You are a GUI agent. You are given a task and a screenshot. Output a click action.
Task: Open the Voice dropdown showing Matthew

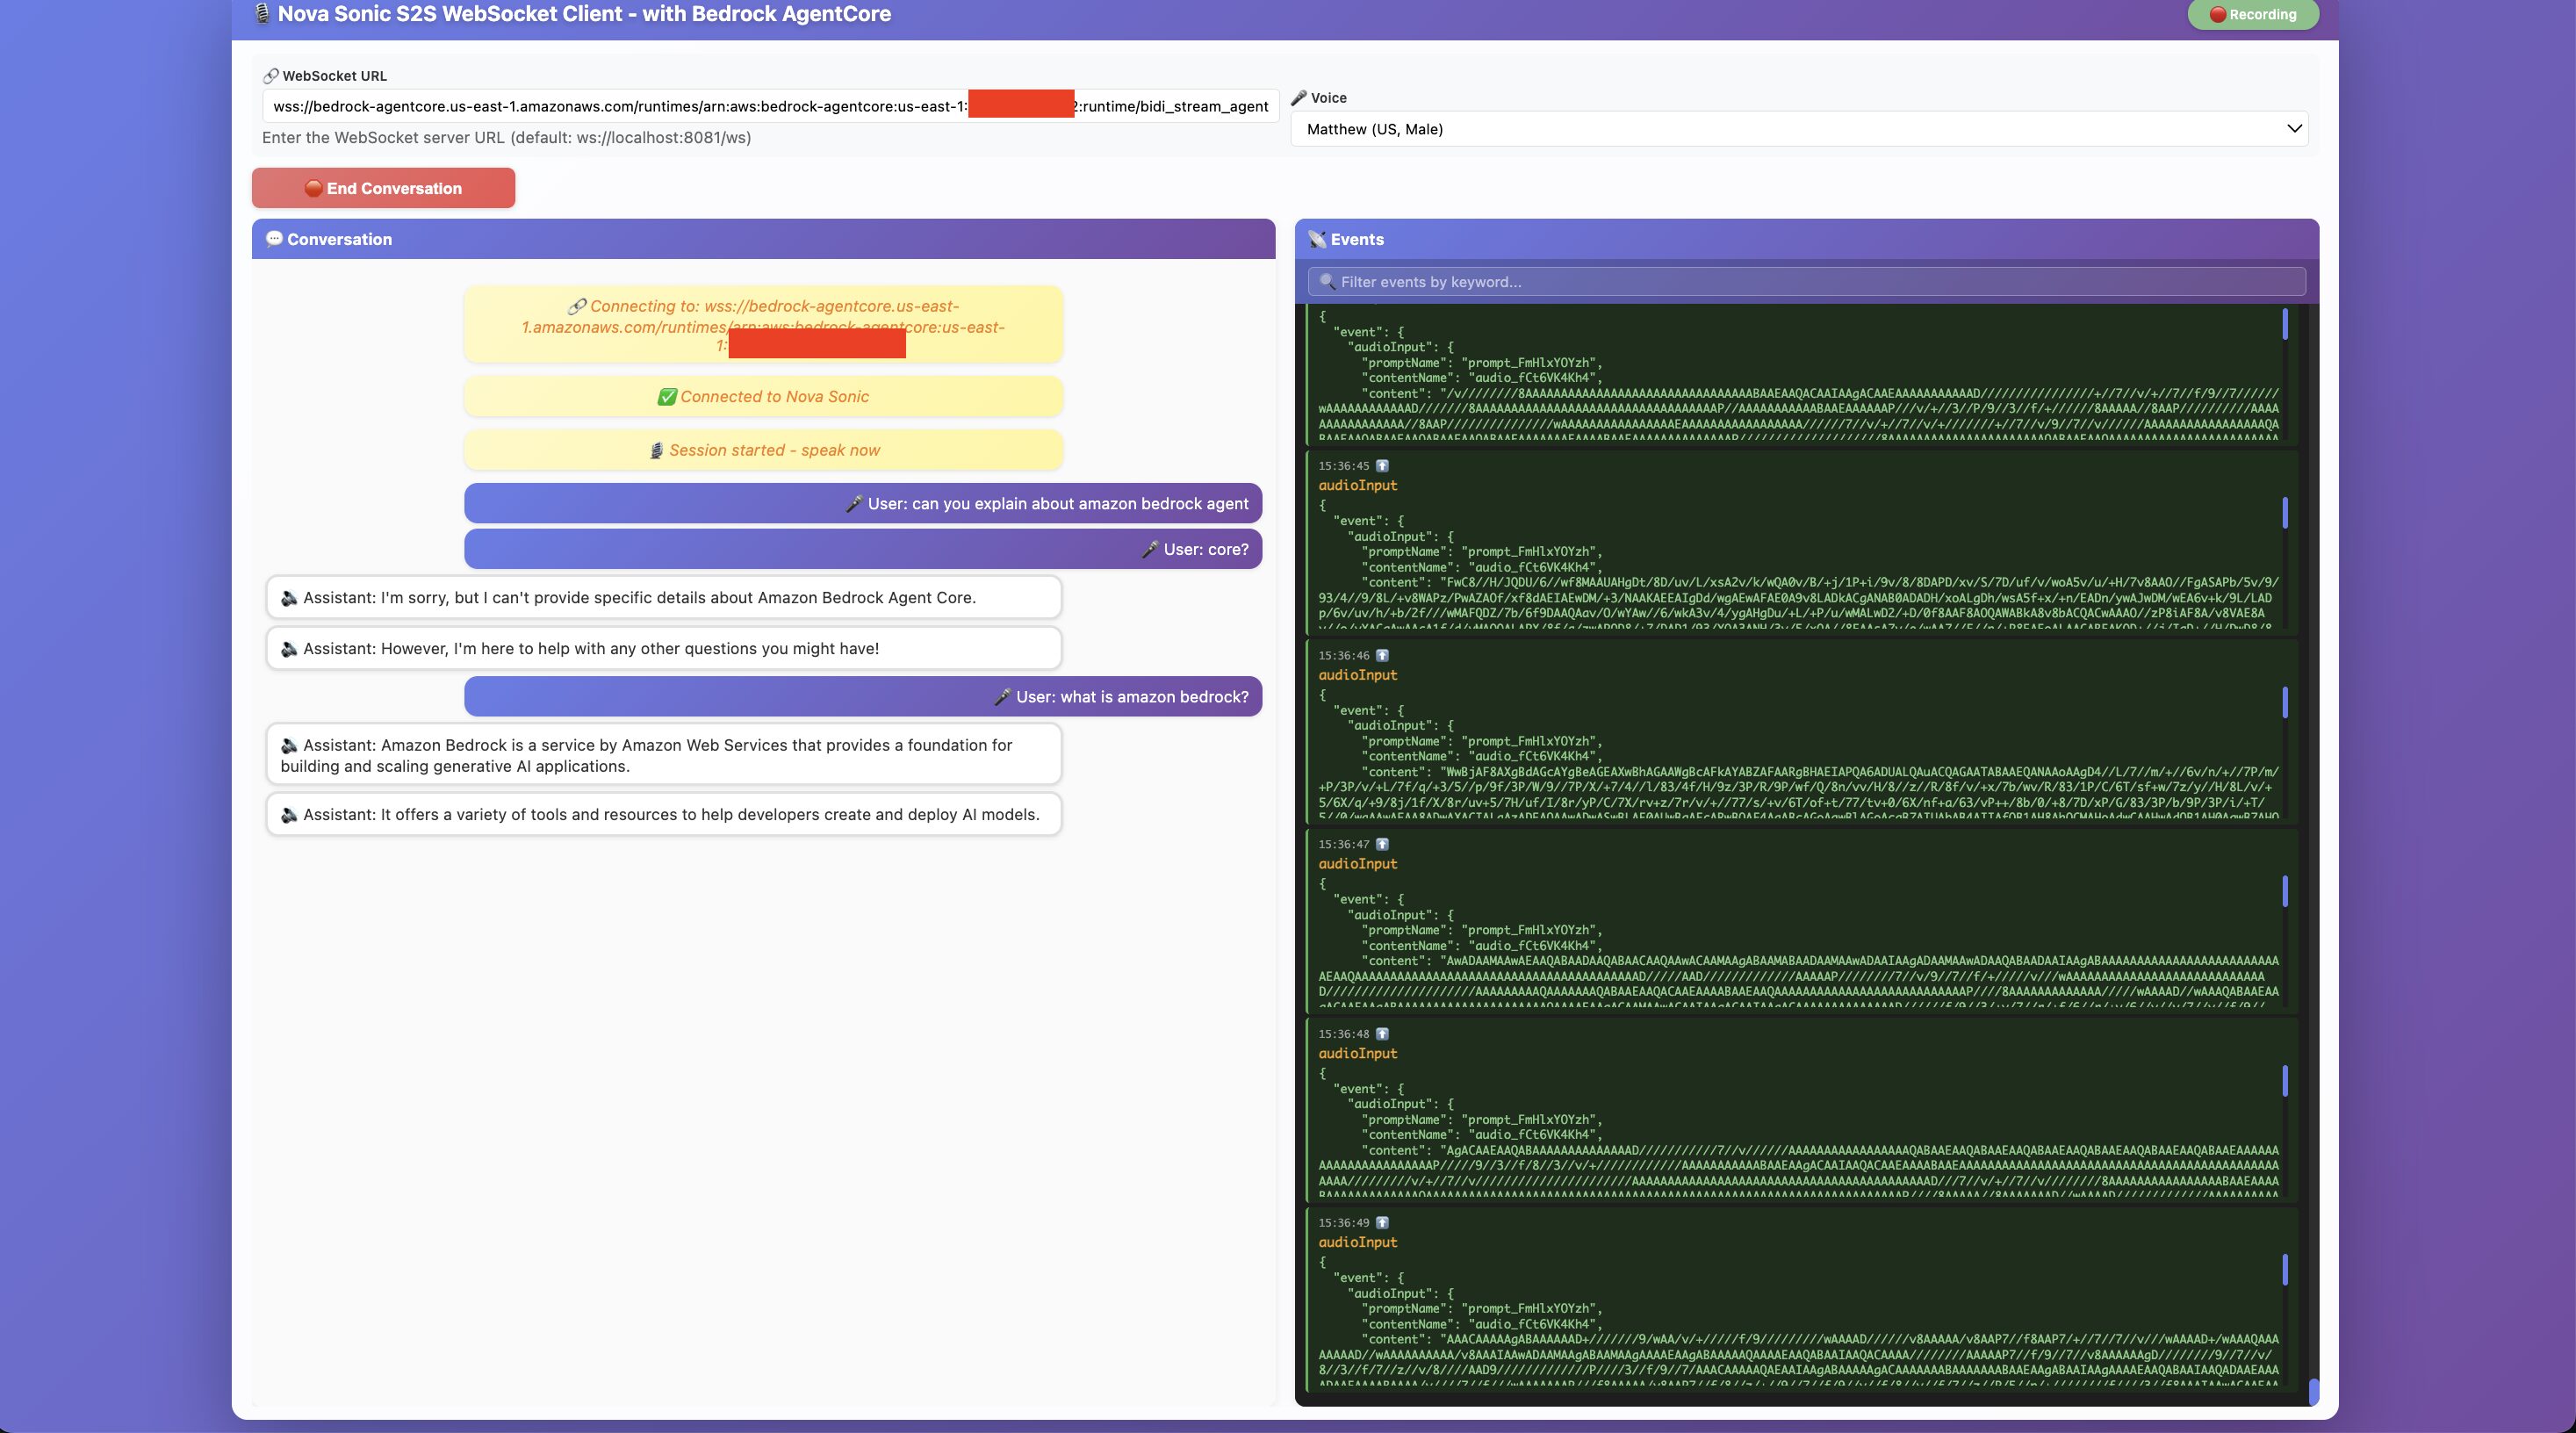click(x=1798, y=129)
